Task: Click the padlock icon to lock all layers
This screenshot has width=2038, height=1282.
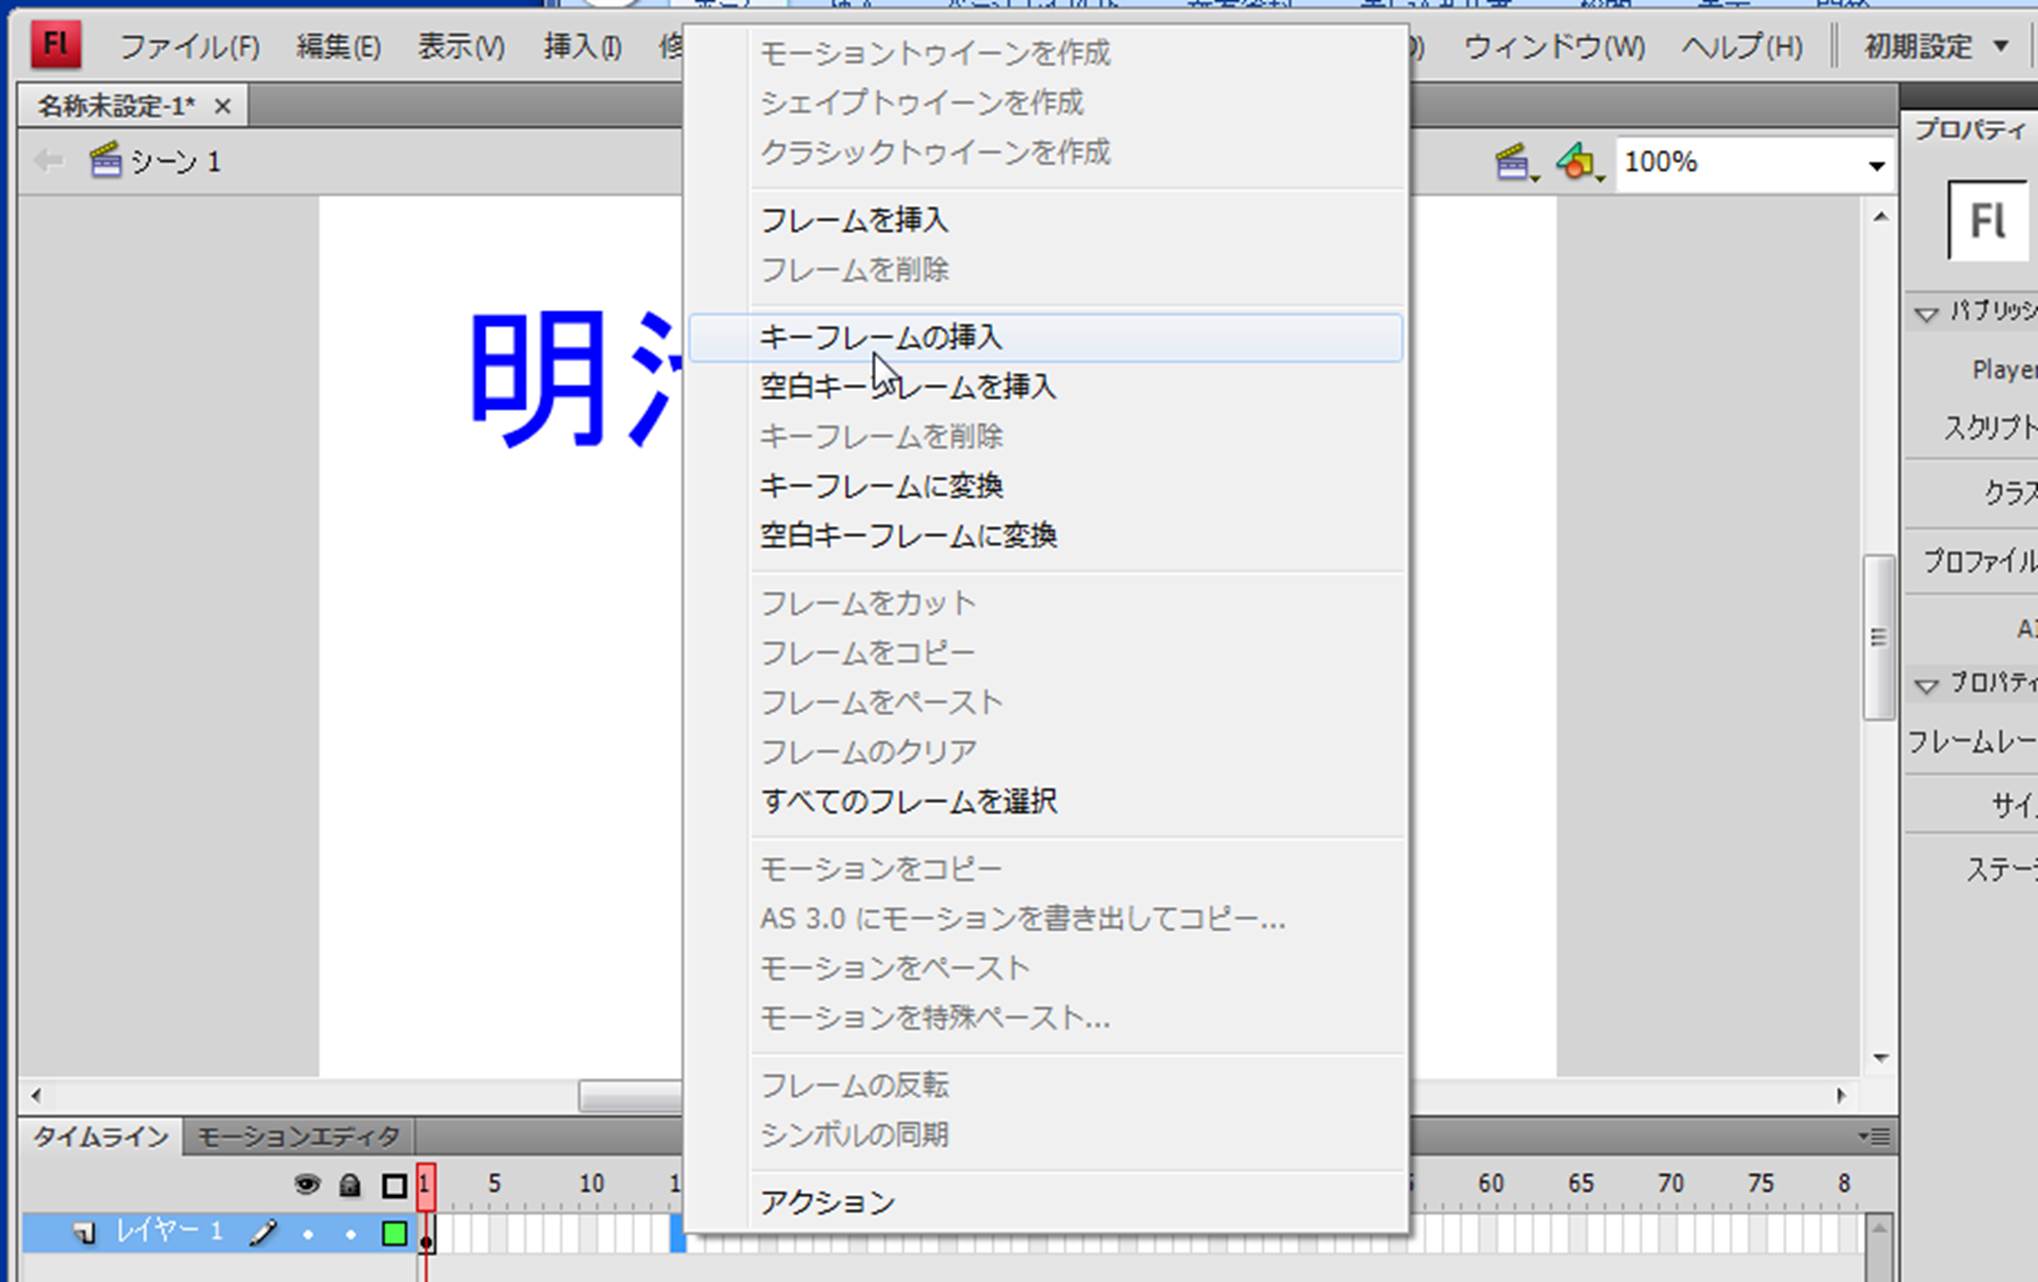Action: point(349,1186)
